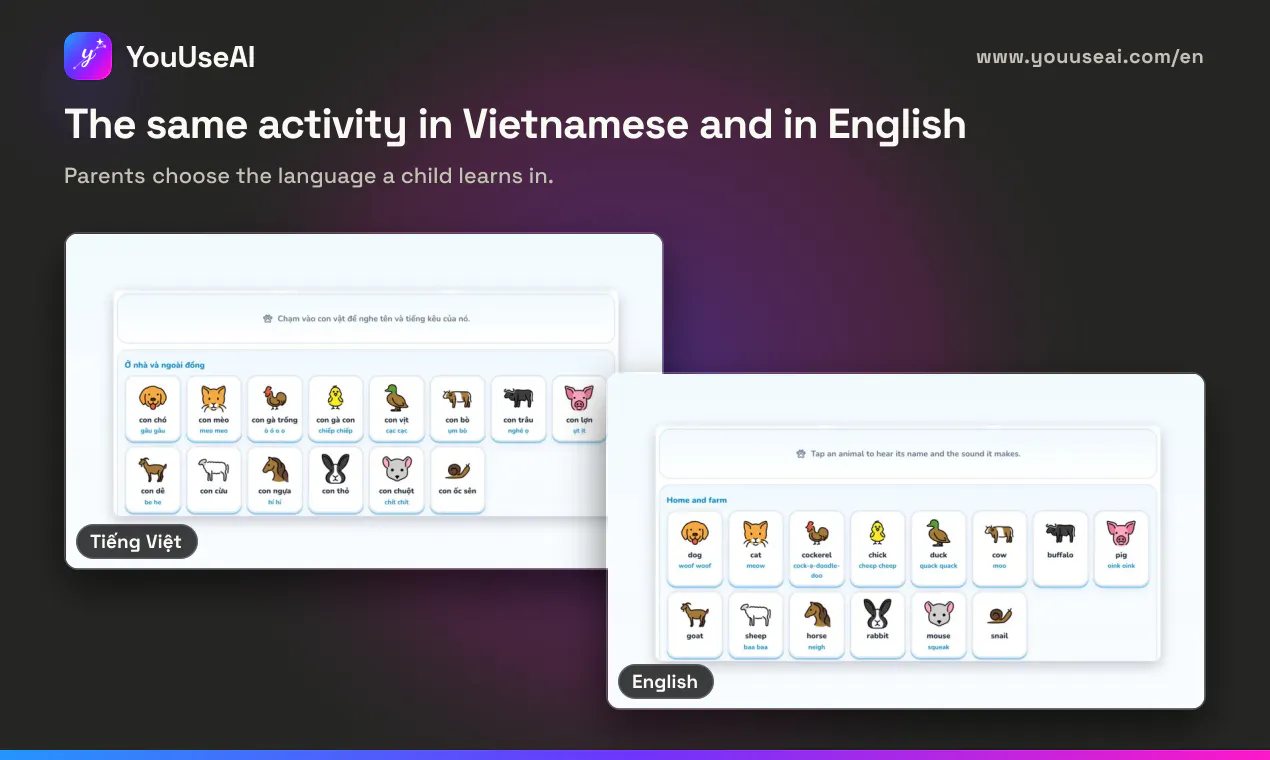Choose the 'con chuột' mouse card
Screen dimensions: 1270x760
tap(397, 480)
